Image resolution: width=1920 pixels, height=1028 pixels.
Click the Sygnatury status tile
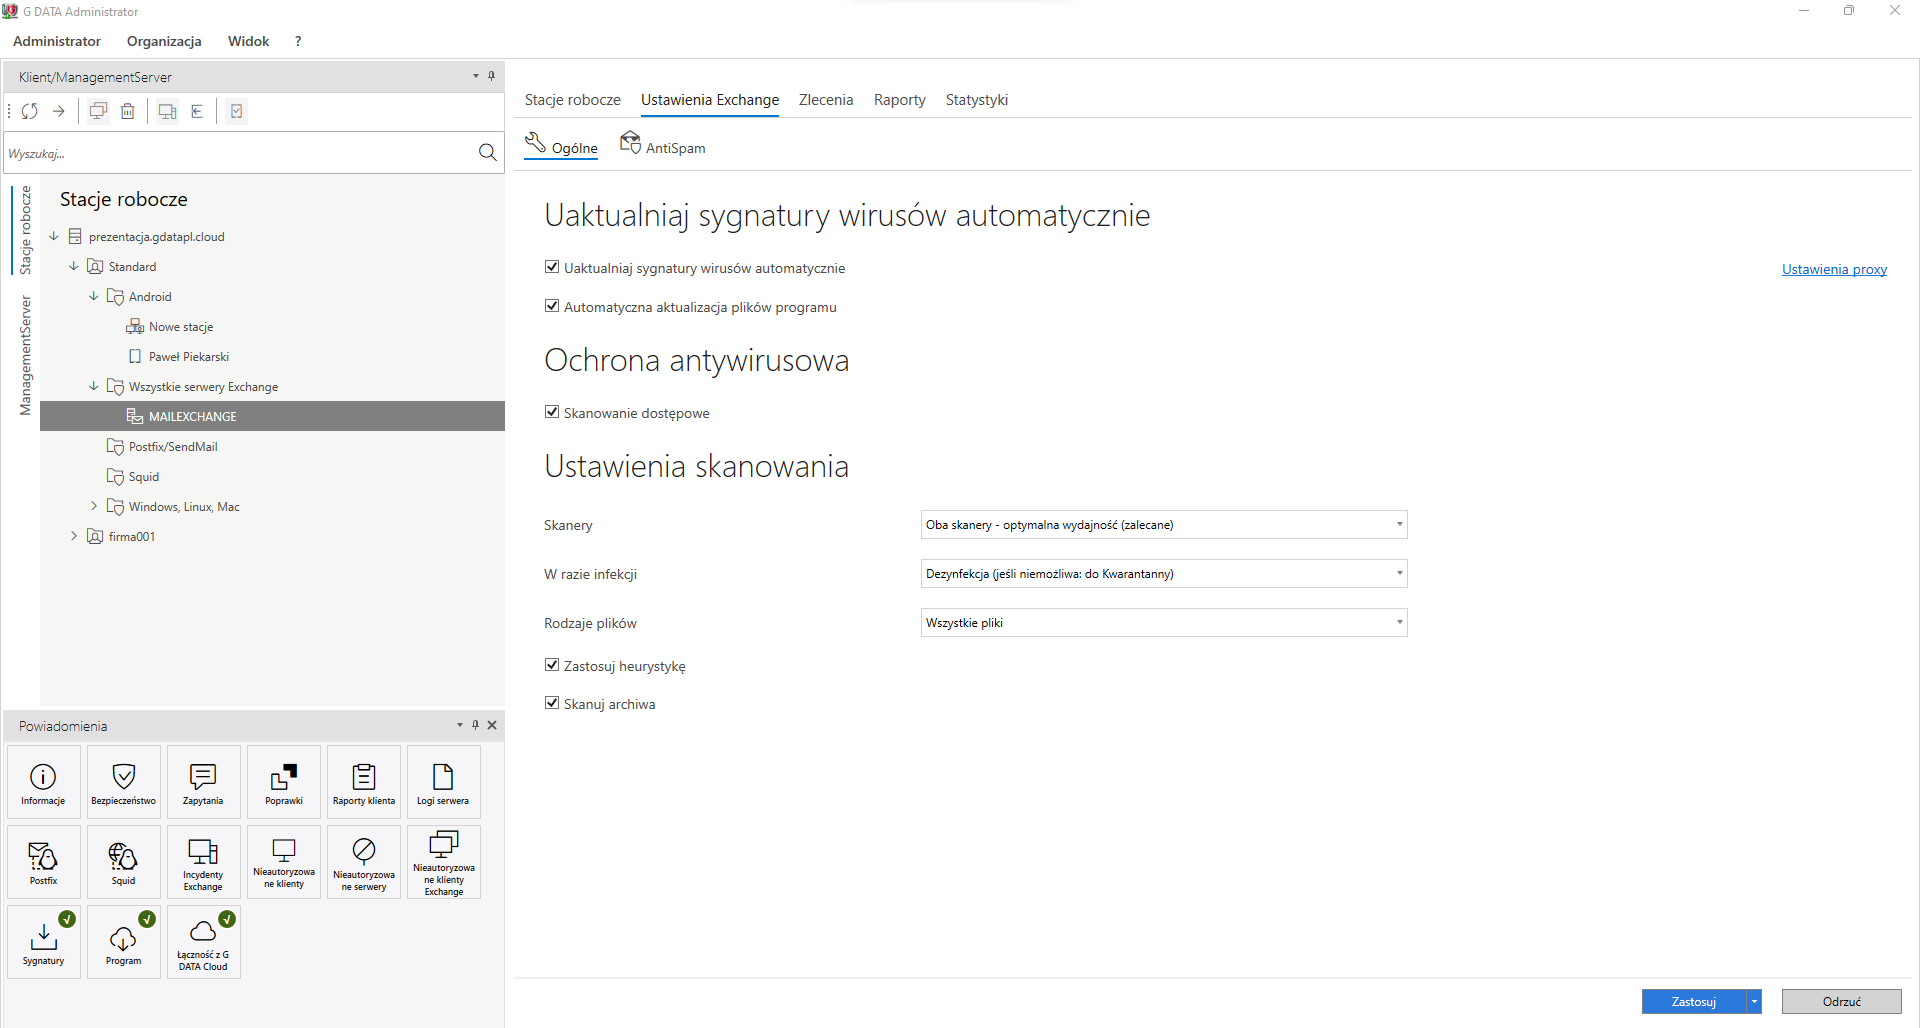(44, 942)
